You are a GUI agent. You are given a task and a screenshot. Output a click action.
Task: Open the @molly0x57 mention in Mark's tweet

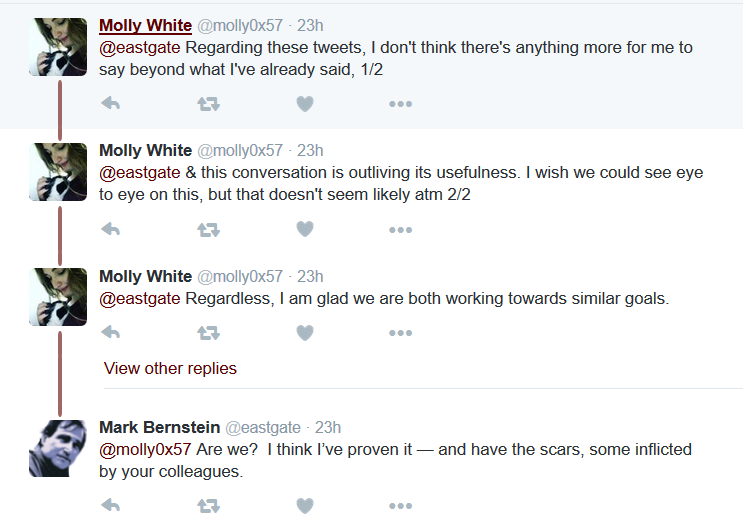point(145,449)
